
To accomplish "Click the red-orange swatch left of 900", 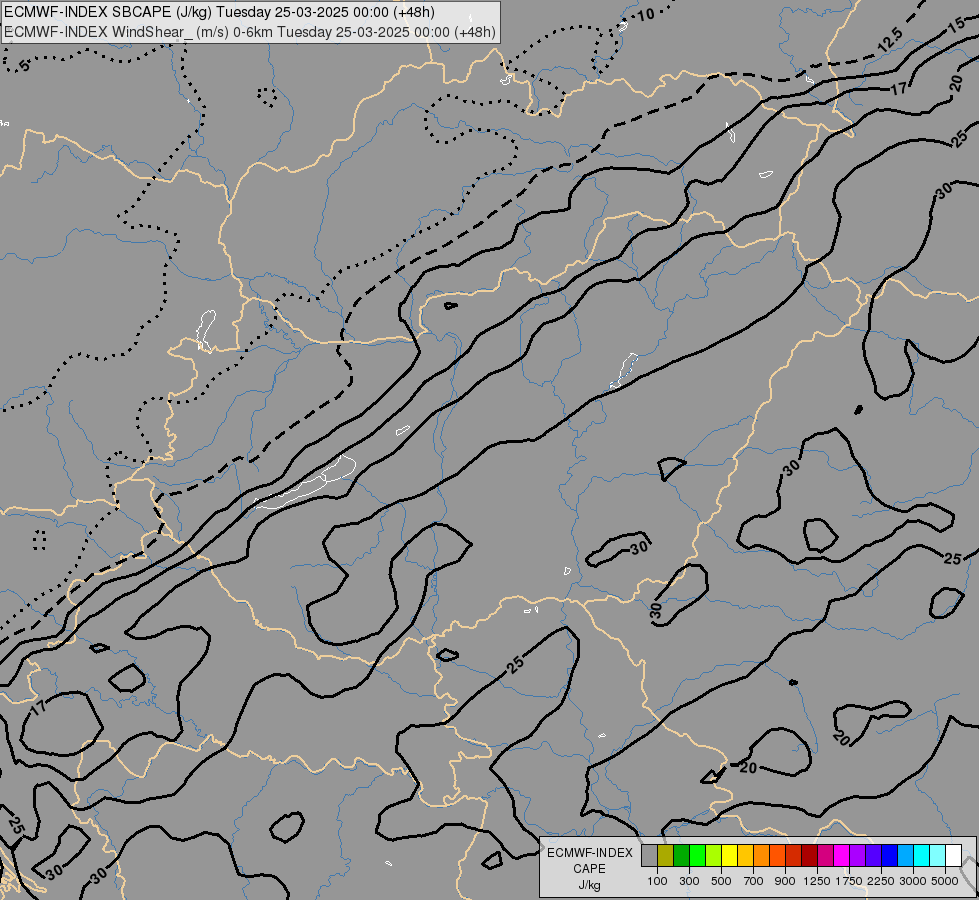I will tap(777, 856).
